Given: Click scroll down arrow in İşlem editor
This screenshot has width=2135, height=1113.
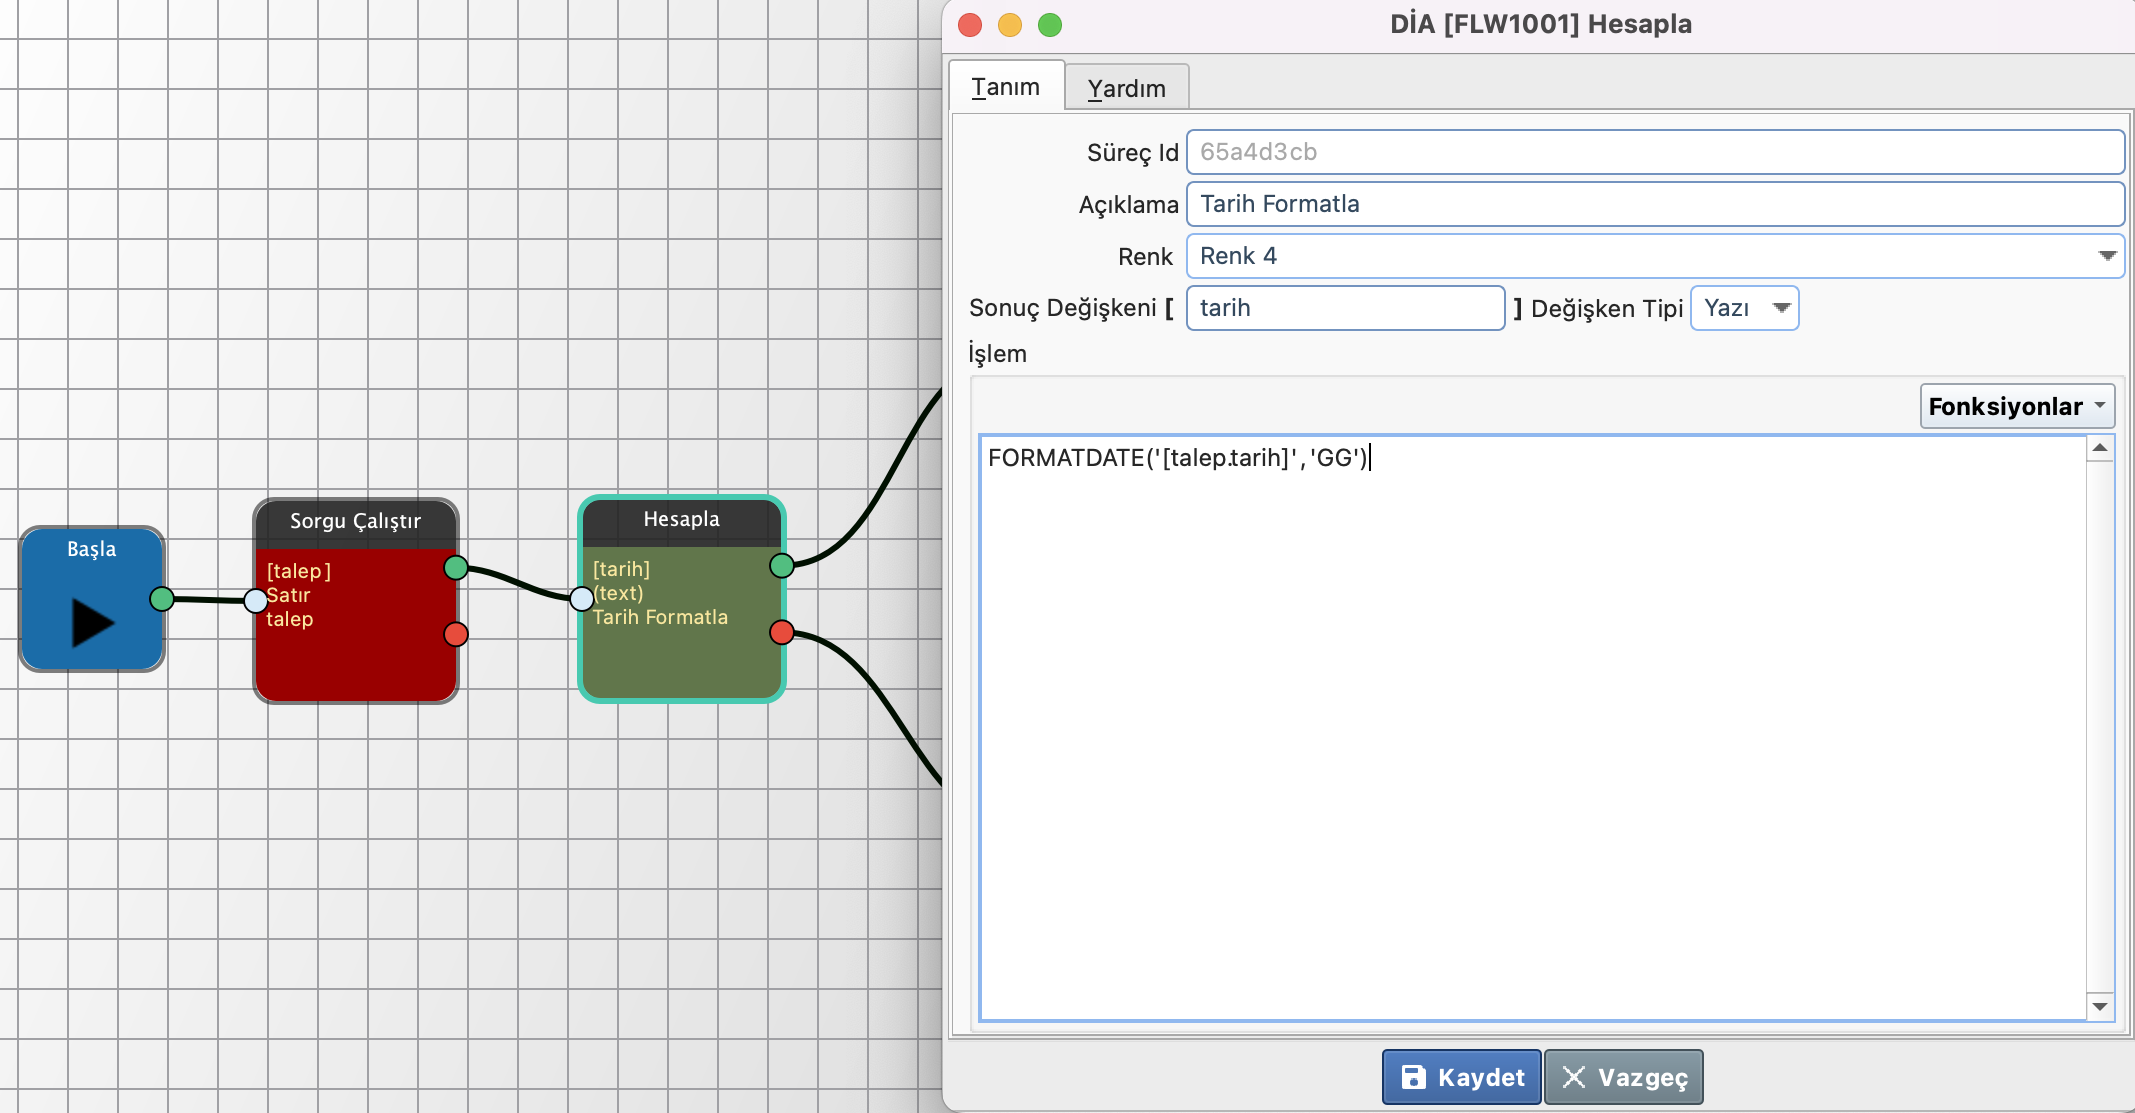Looking at the screenshot, I should point(2100,1006).
